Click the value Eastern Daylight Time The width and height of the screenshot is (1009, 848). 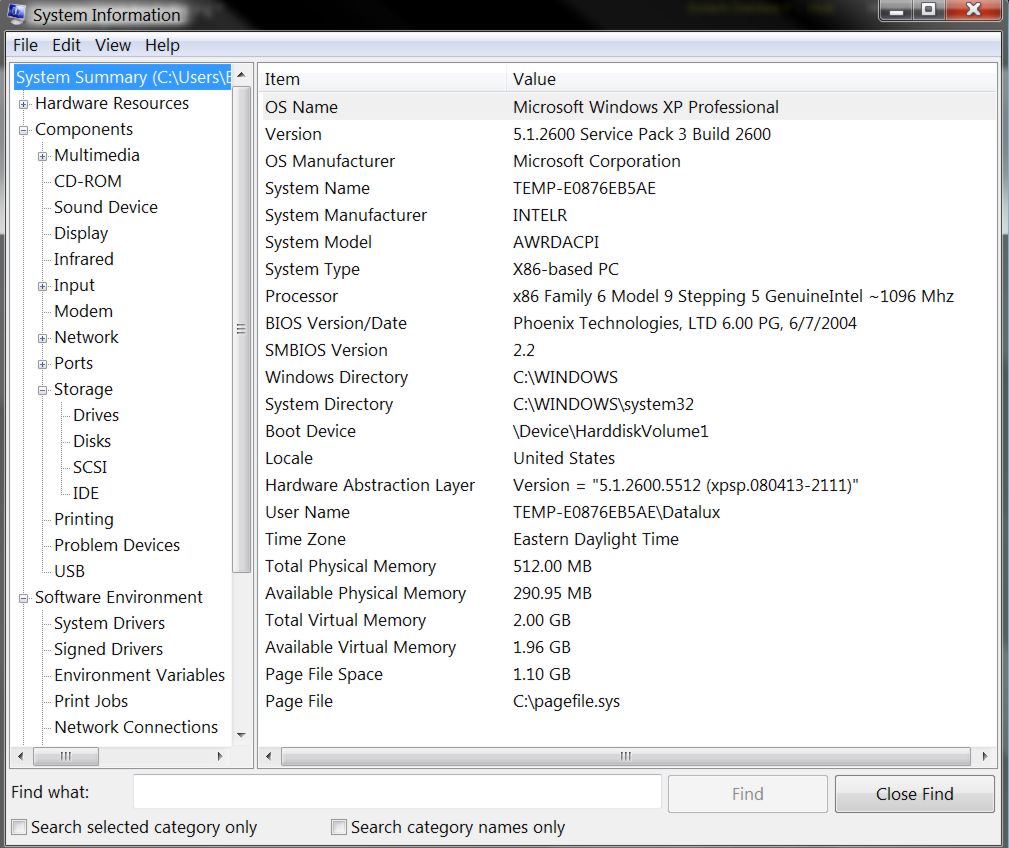(x=596, y=539)
